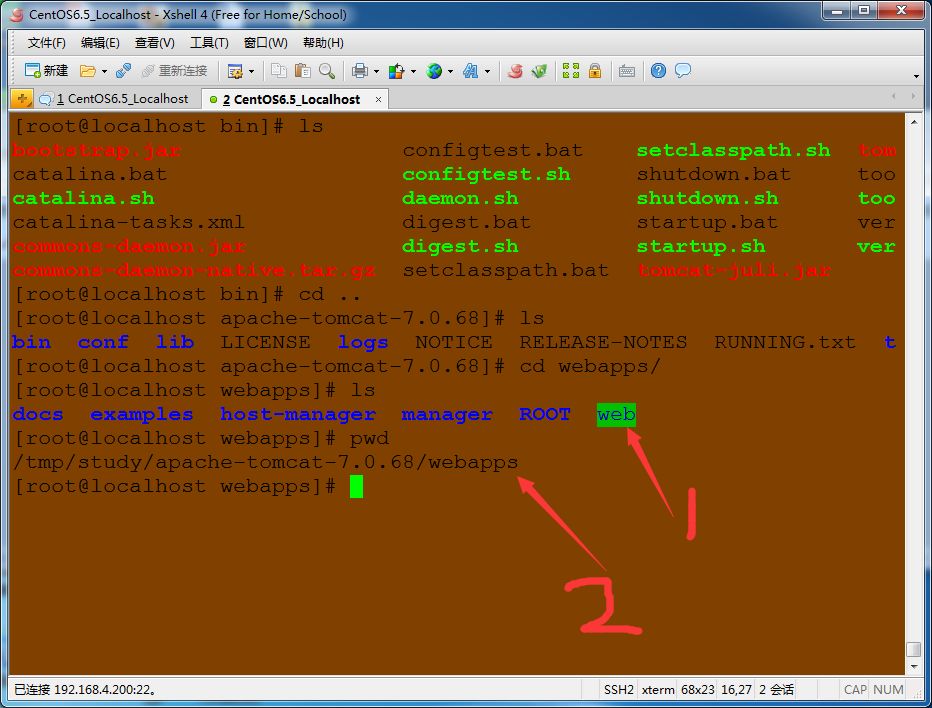Open the 查看(V) menu
Viewport: 932px width, 708px height.
pyautogui.click(x=155, y=43)
